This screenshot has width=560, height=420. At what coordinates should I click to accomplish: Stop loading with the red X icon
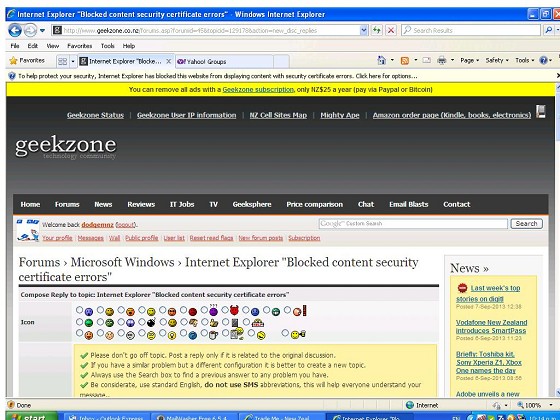pos(391,30)
